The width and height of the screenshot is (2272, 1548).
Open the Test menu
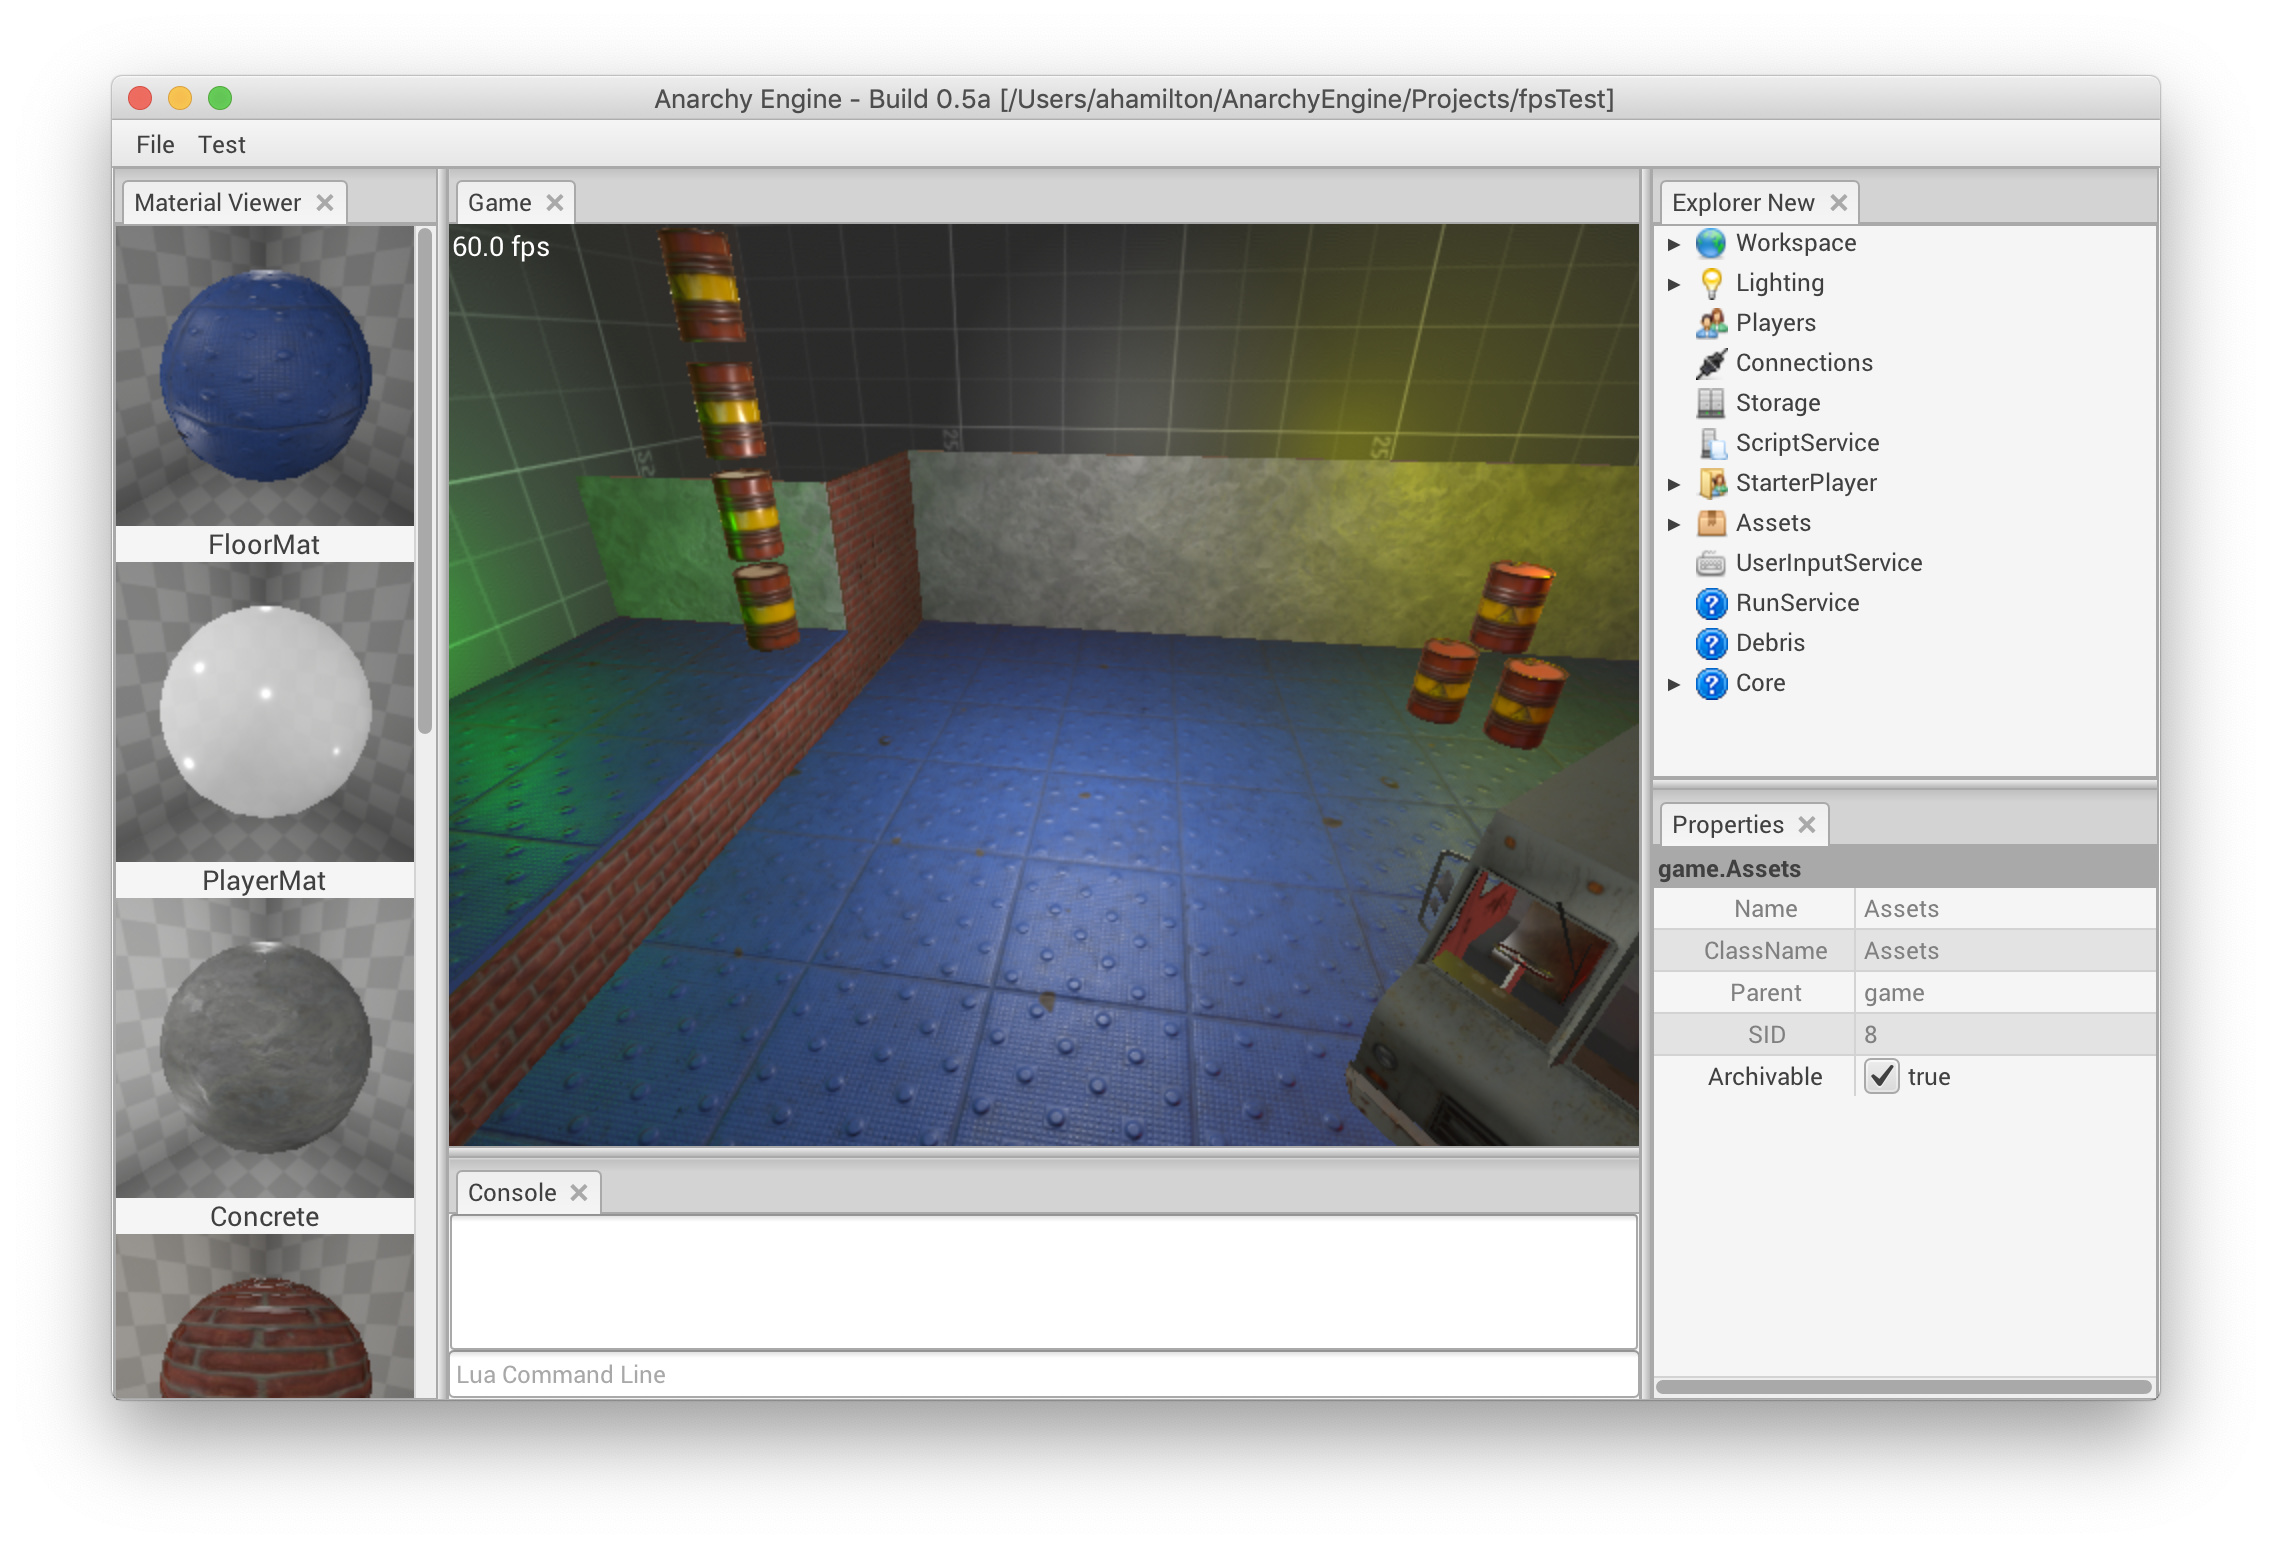click(x=221, y=145)
